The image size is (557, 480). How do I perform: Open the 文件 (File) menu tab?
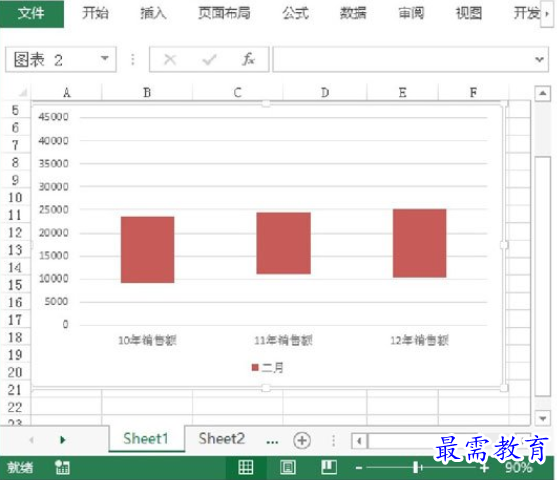point(32,14)
